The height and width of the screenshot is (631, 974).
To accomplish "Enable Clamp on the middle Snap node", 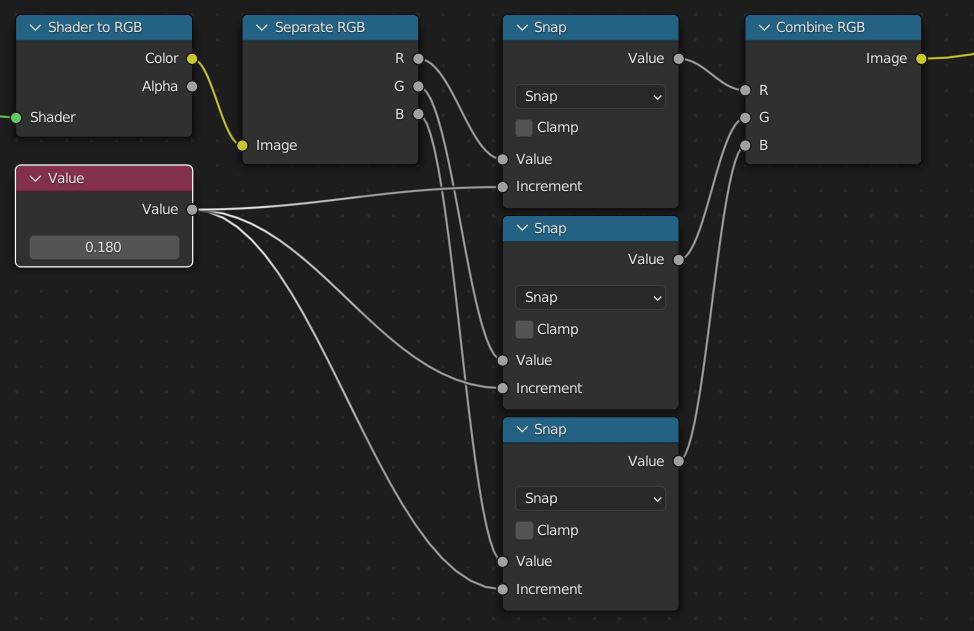I will pyautogui.click(x=524, y=329).
